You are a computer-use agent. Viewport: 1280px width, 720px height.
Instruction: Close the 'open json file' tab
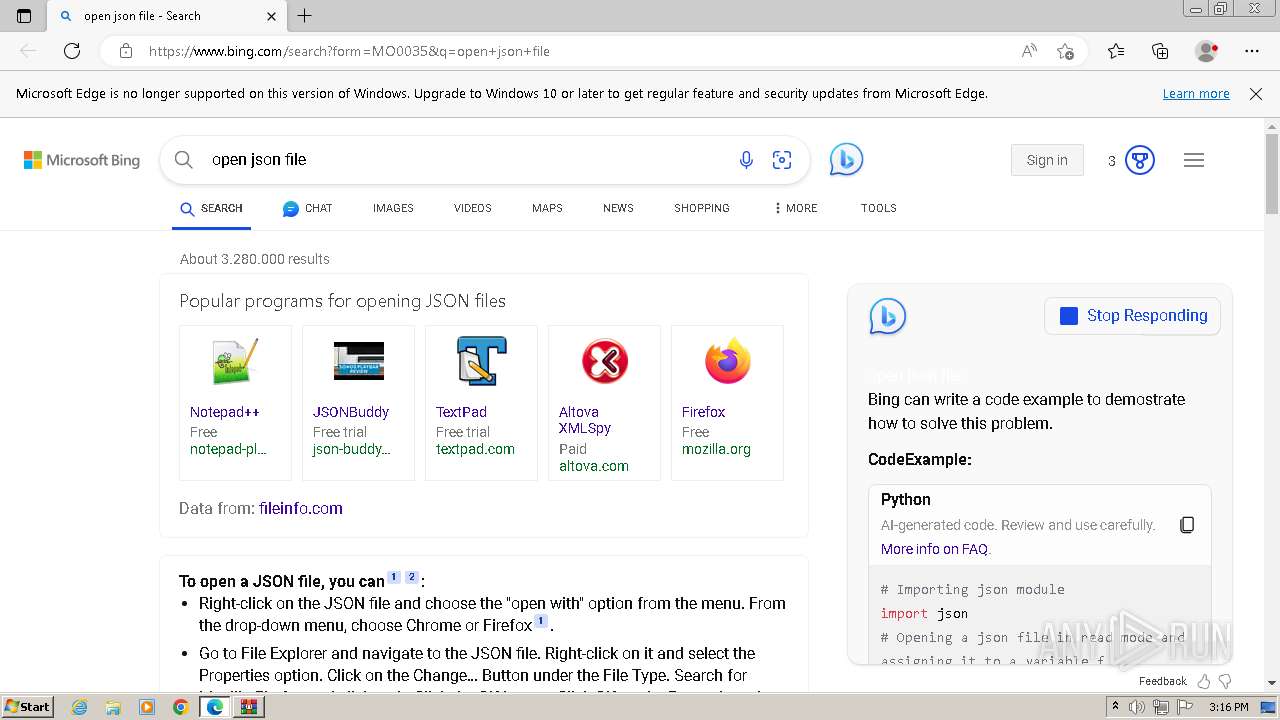coord(272,16)
